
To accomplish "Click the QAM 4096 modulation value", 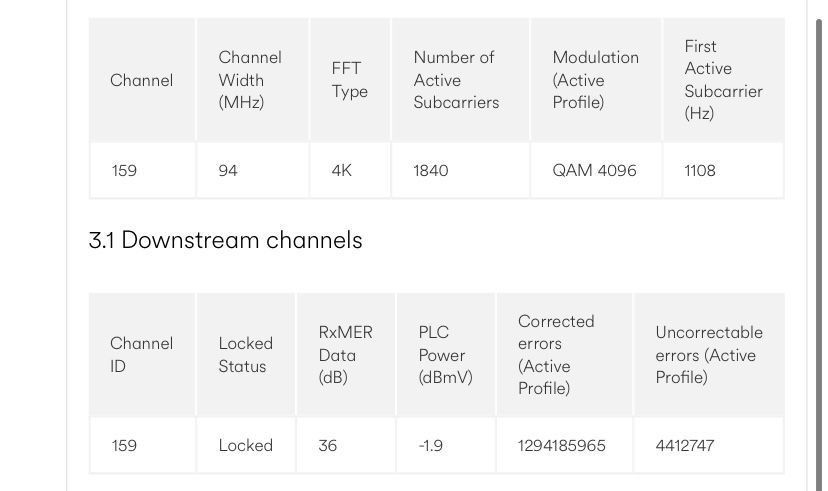I will coord(594,171).
